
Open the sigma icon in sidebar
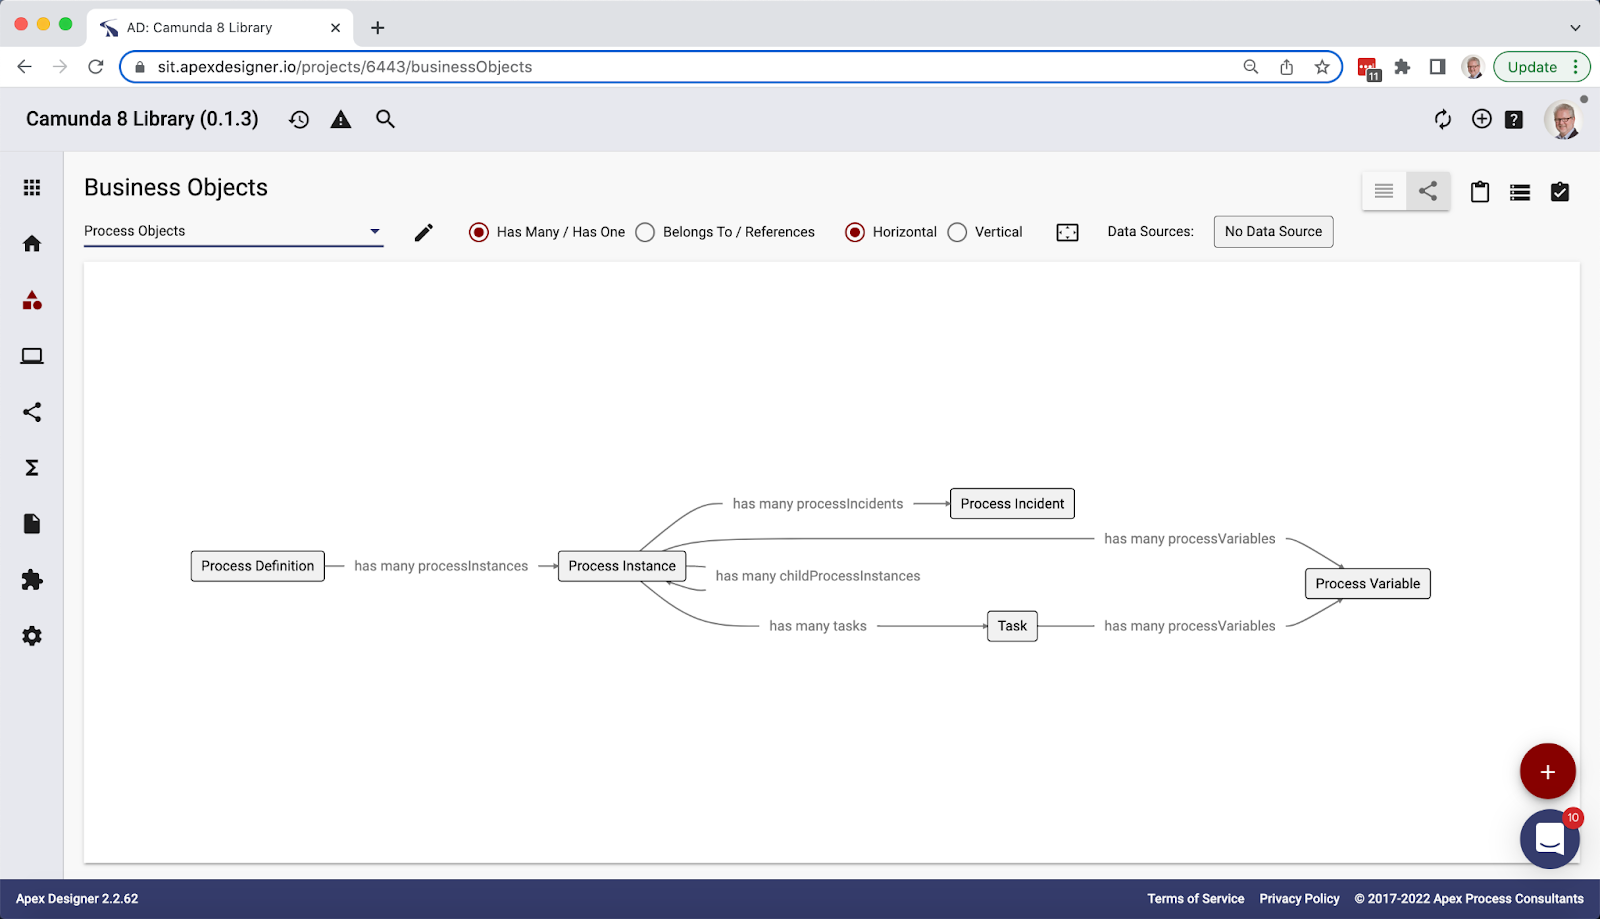coord(32,468)
